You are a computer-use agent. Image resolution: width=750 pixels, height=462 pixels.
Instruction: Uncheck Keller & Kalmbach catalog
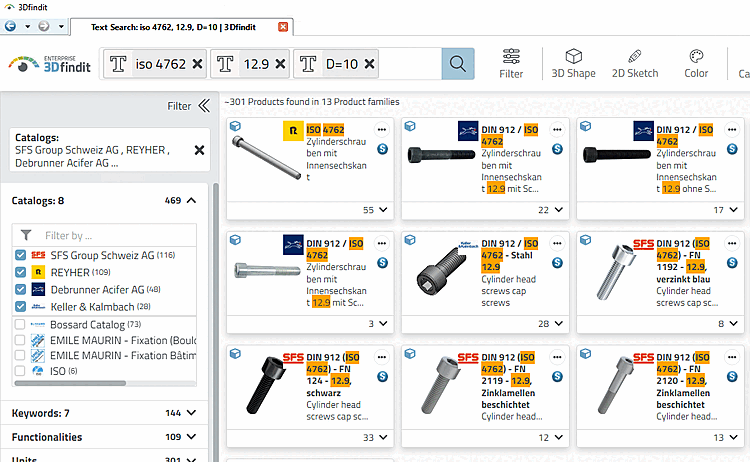click(20, 307)
